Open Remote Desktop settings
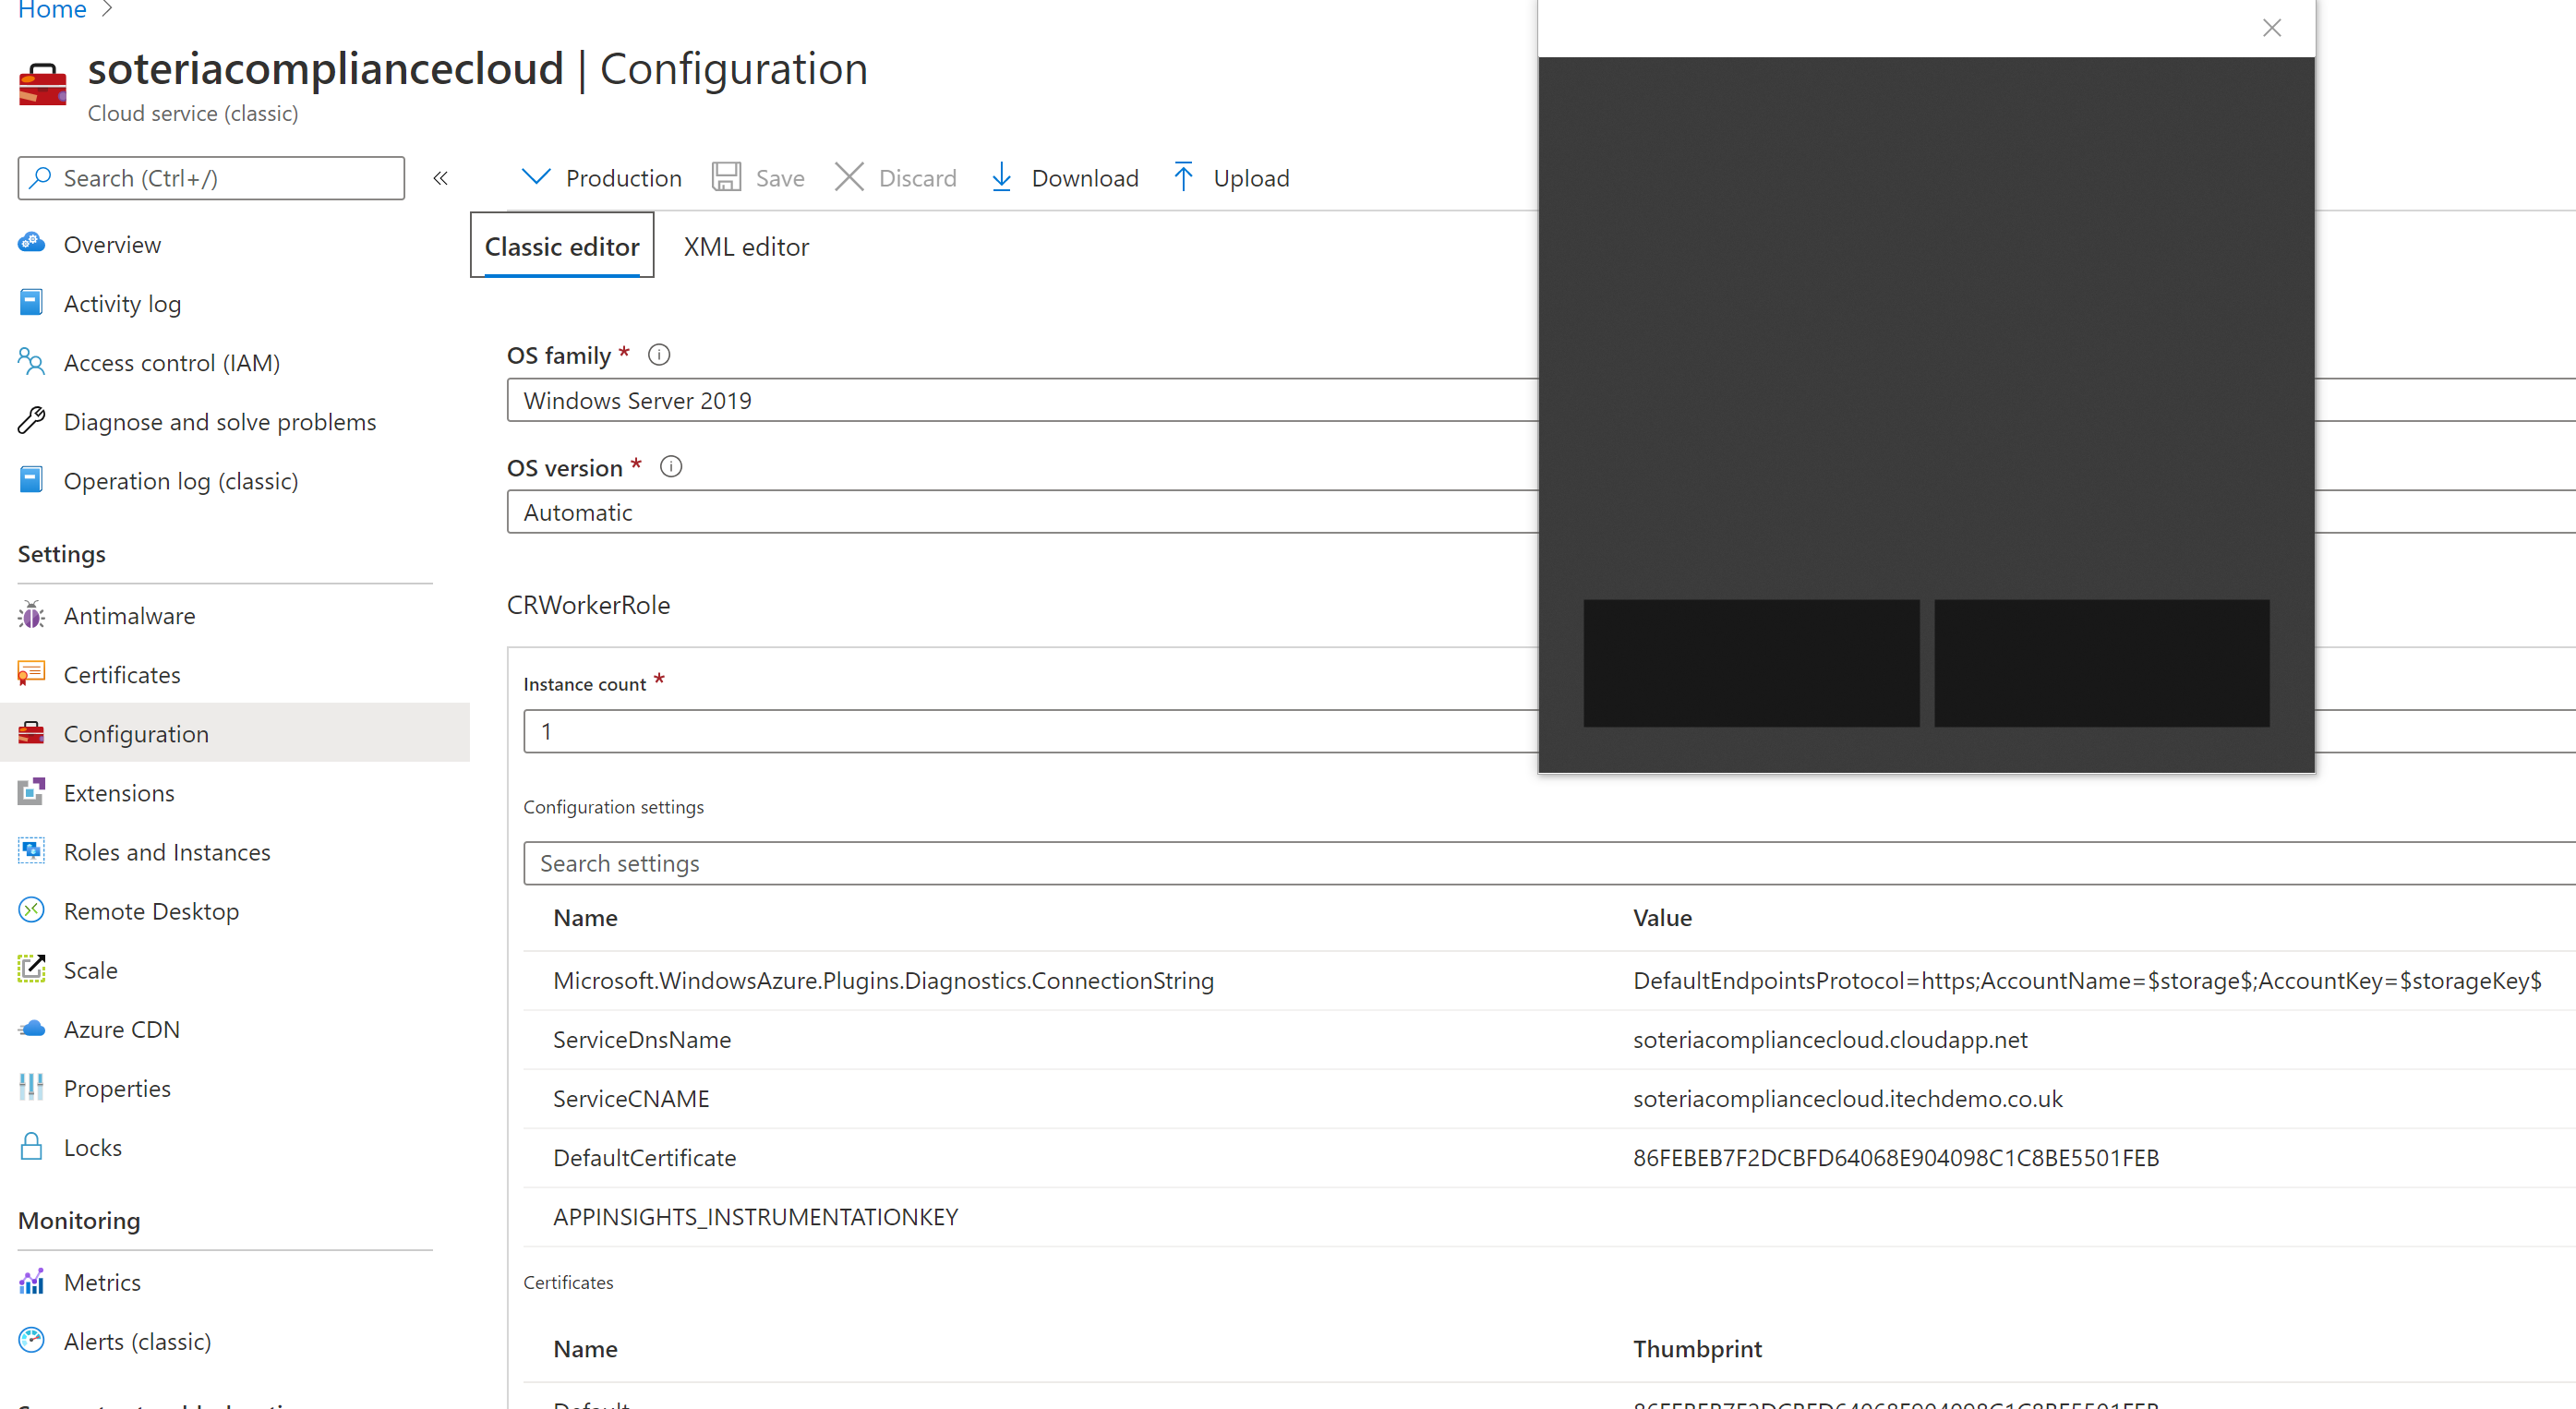This screenshot has height=1409, width=2576. tap(151, 910)
